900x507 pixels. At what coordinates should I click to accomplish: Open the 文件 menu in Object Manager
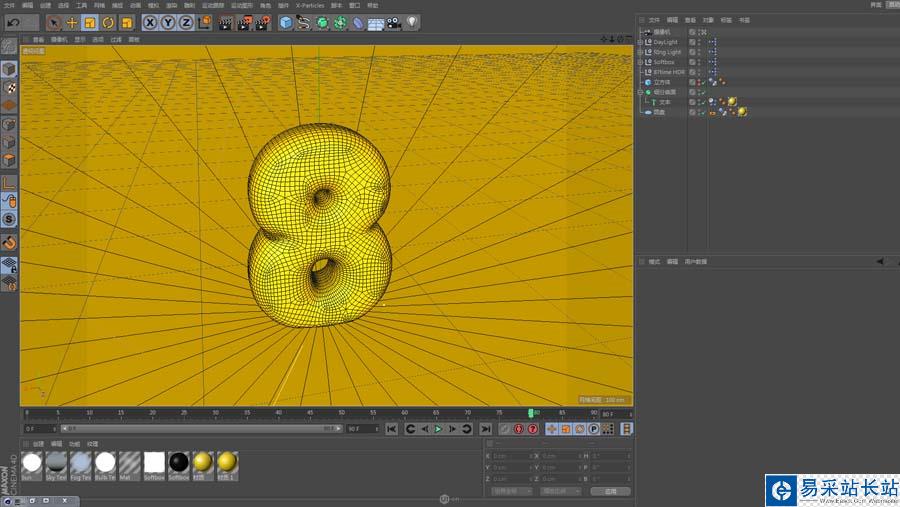[x=654, y=19]
